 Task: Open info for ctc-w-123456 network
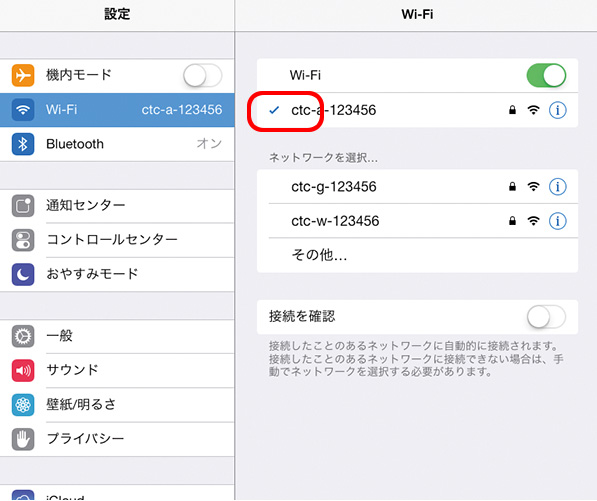557,221
